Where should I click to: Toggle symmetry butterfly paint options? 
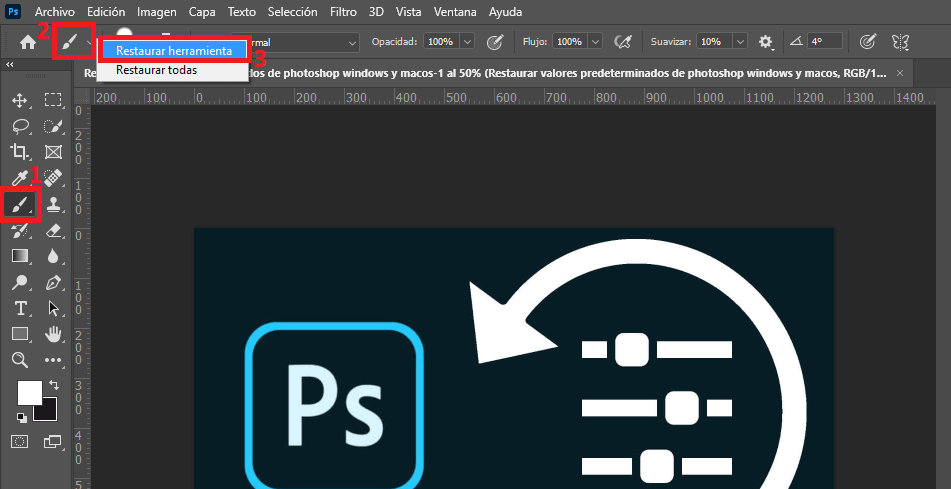900,42
